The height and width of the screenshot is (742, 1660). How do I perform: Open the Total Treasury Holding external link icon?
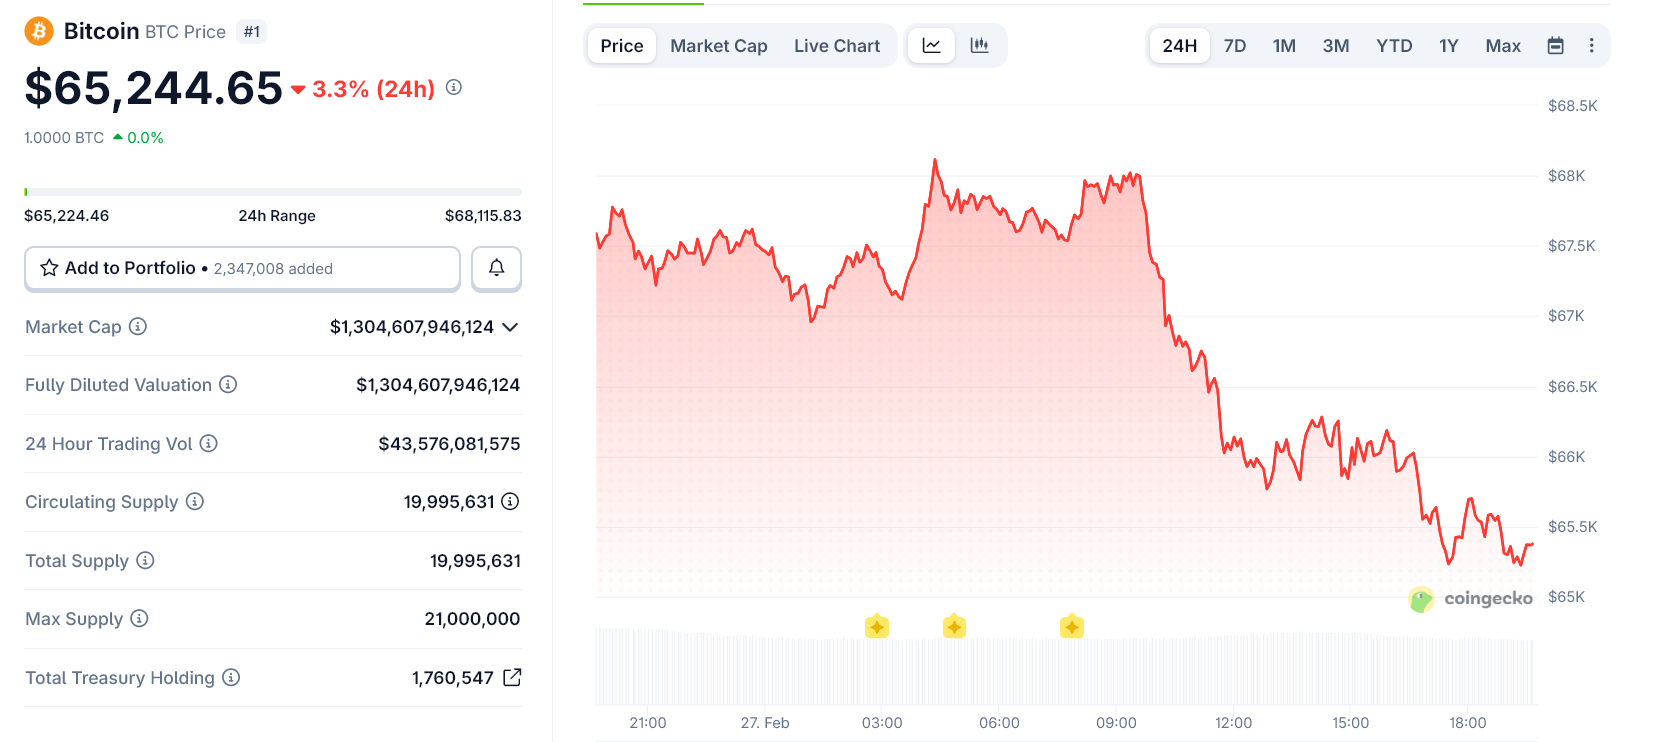click(x=512, y=678)
